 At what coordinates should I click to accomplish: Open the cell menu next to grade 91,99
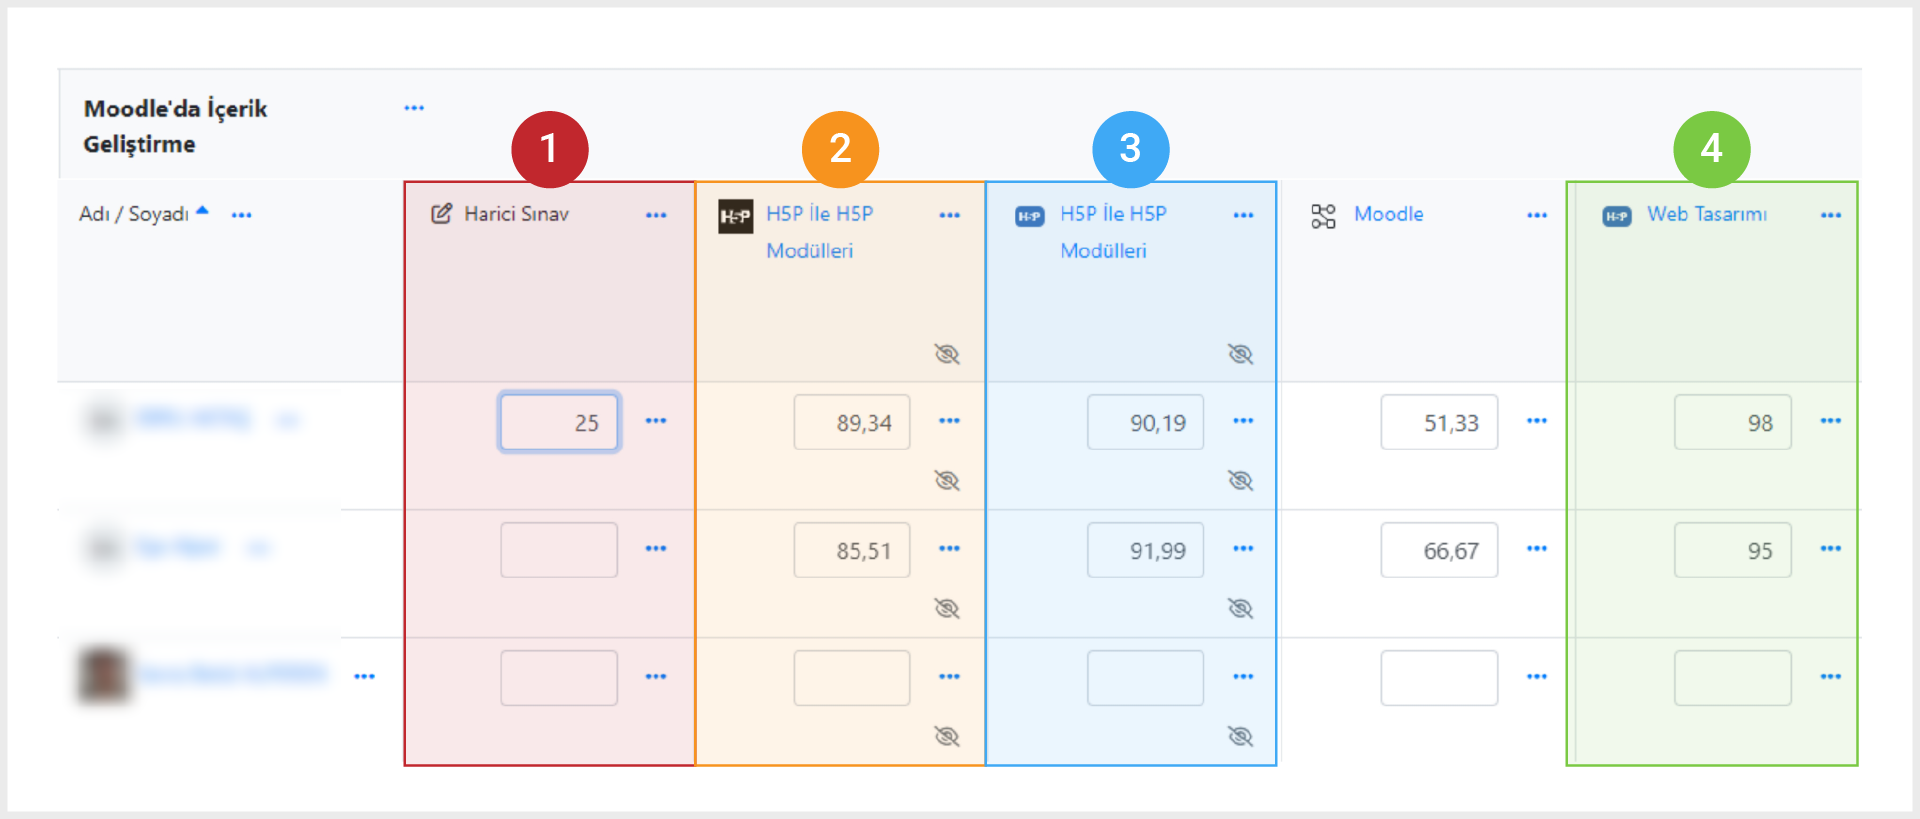coord(1243,549)
